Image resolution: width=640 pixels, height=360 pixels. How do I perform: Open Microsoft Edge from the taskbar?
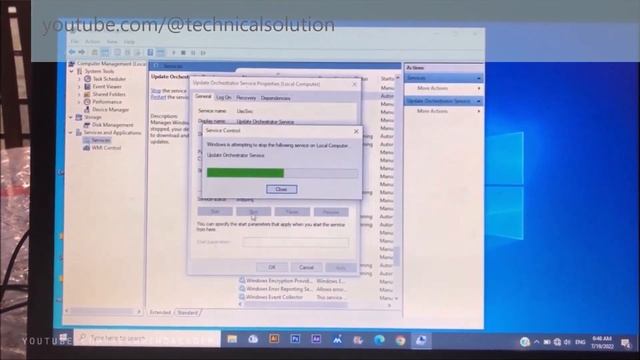pyautogui.click(x=379, y=340)
